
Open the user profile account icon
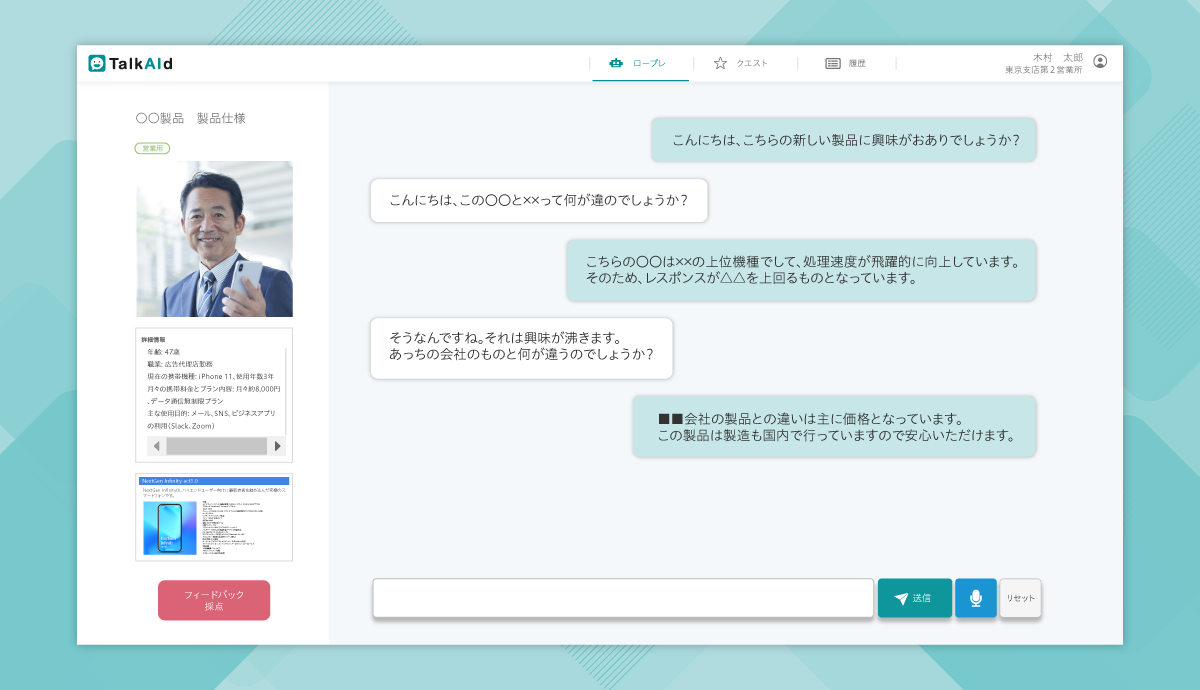(1100, 62)
